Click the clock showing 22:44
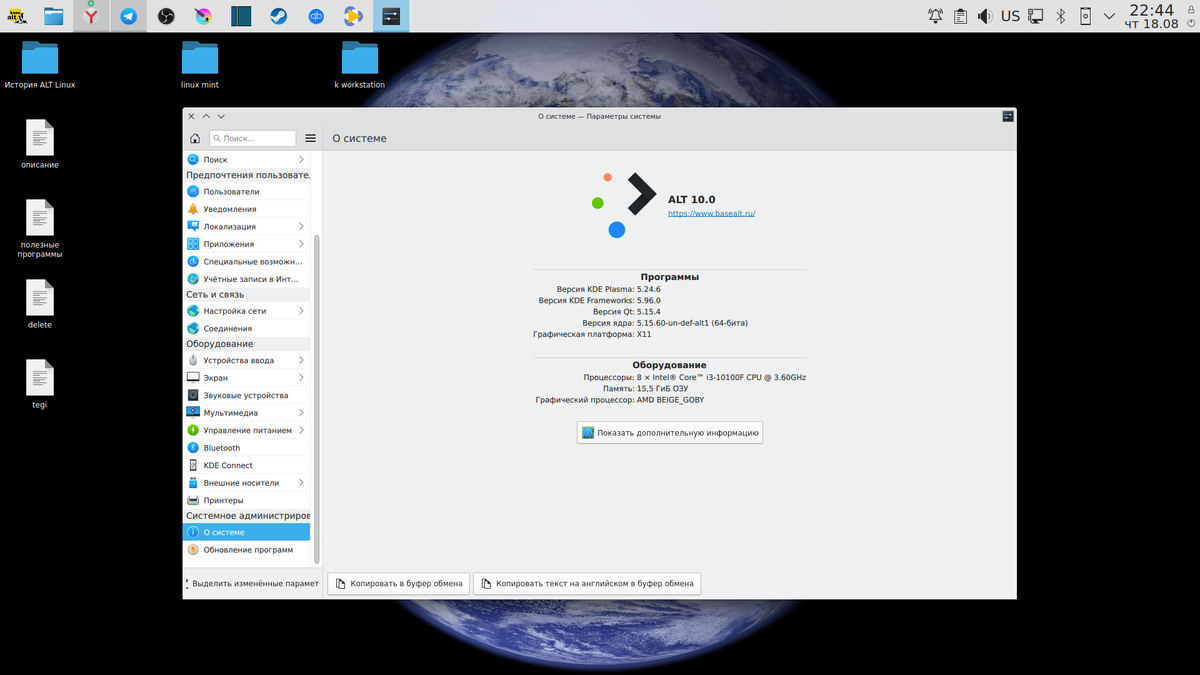1200x675 pixels. [x=1151, y=16]
